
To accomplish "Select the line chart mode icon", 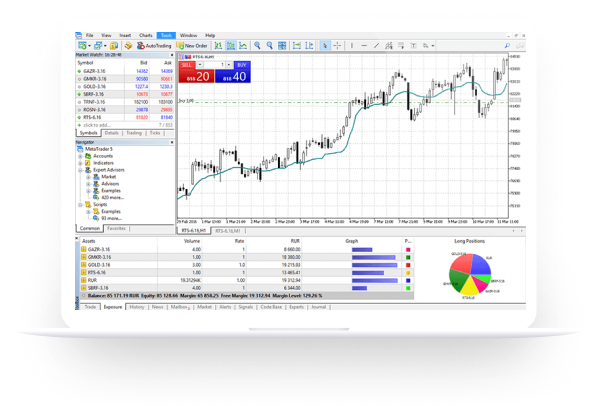I will tap(241, 45).
